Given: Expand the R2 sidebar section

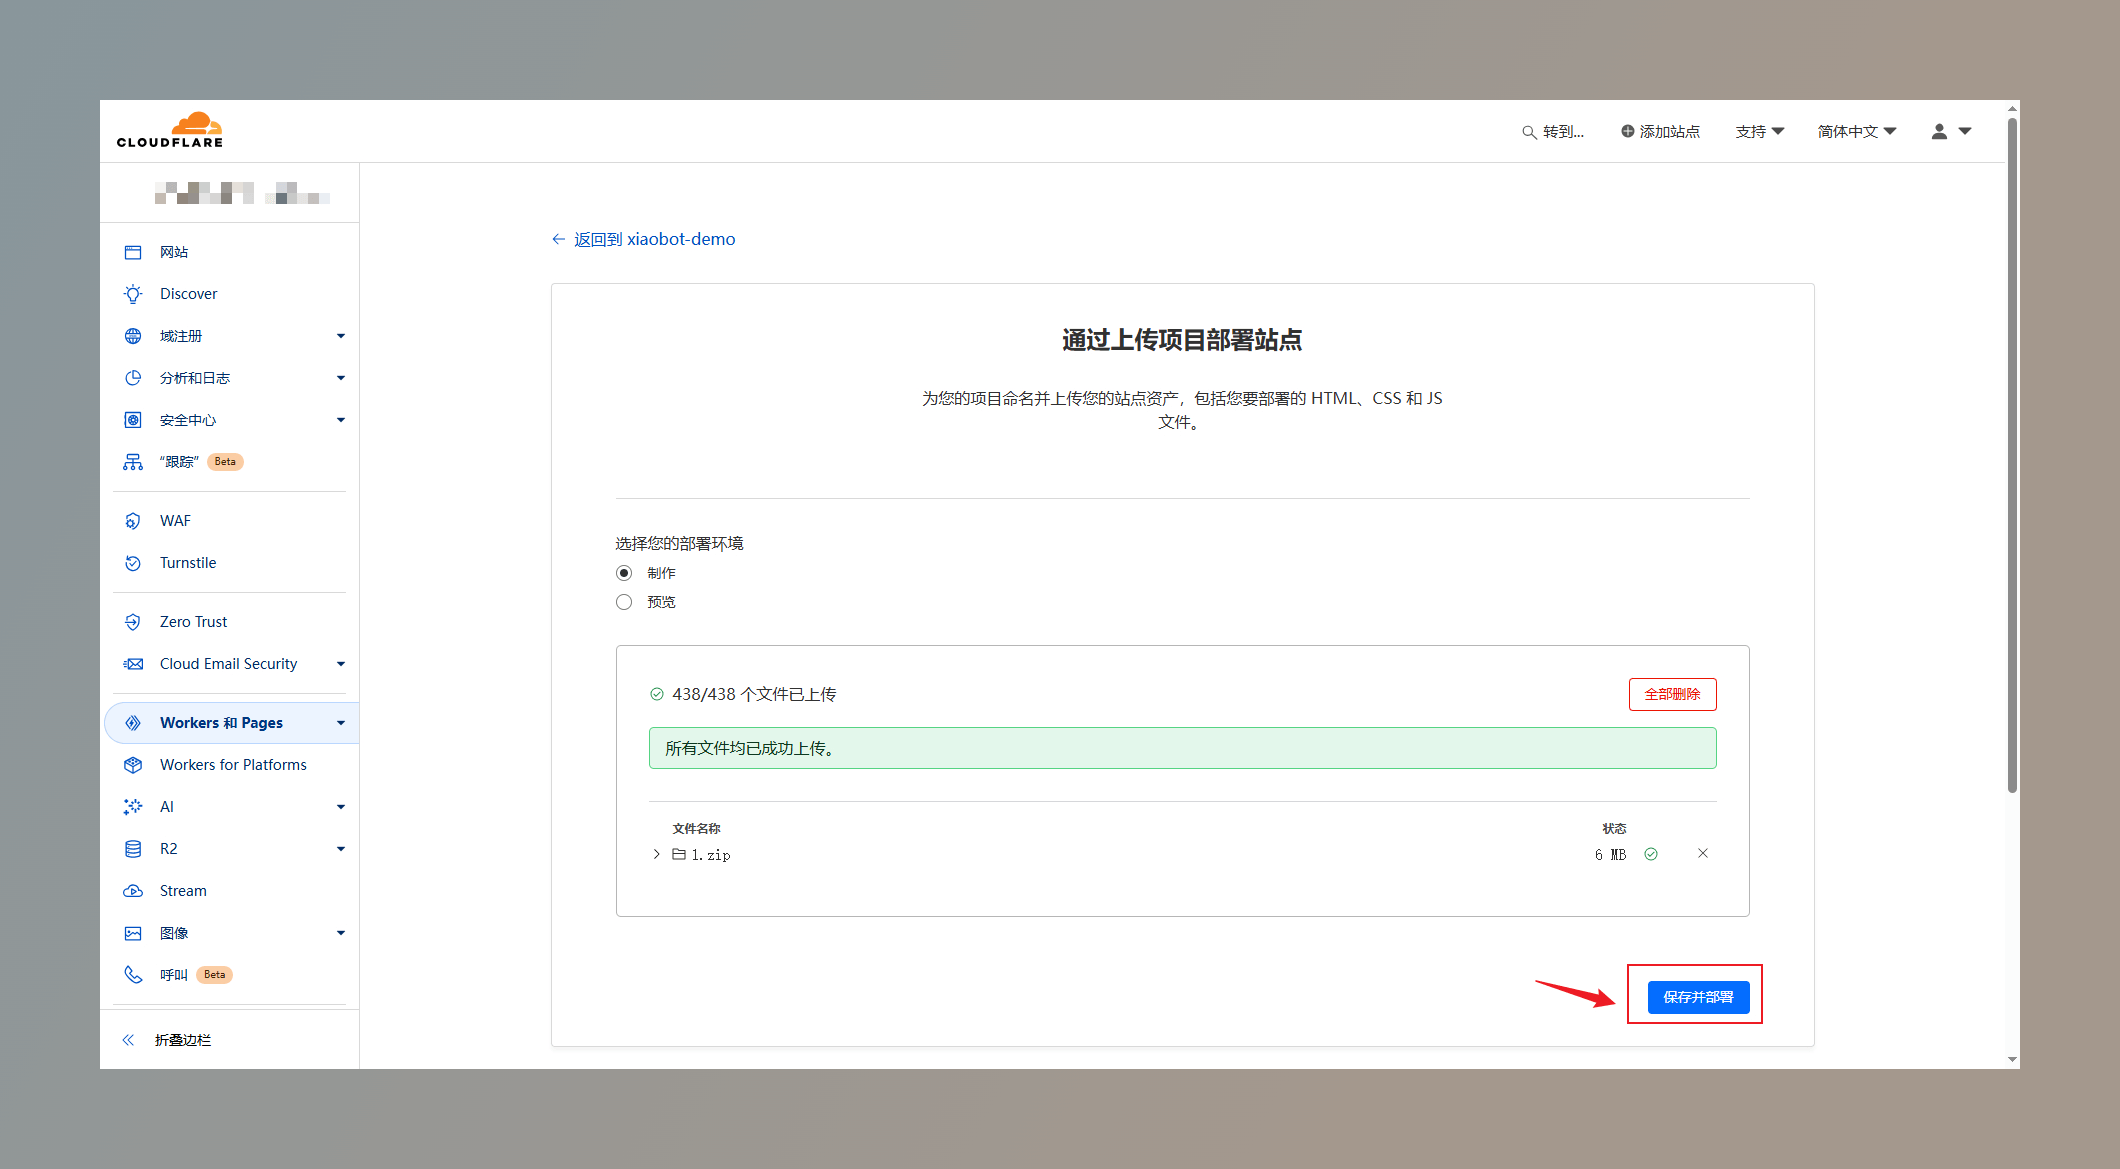Looking at the screenshot, I should [x=341, y=849].
